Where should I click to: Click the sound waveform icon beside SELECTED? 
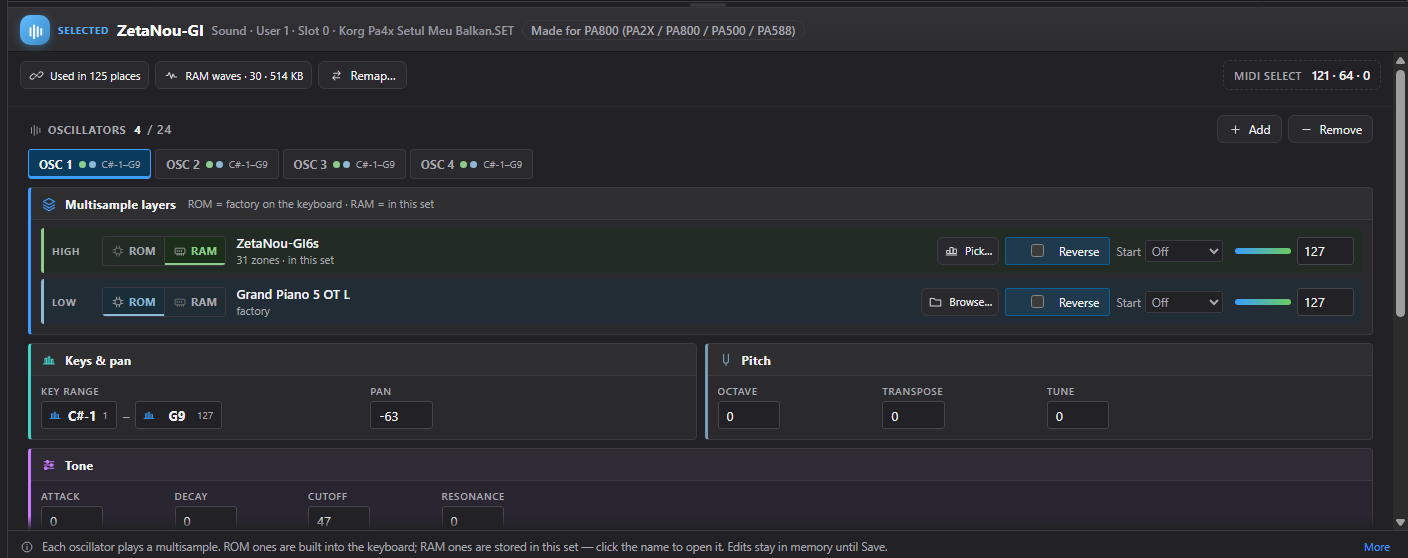coord(35,31)
